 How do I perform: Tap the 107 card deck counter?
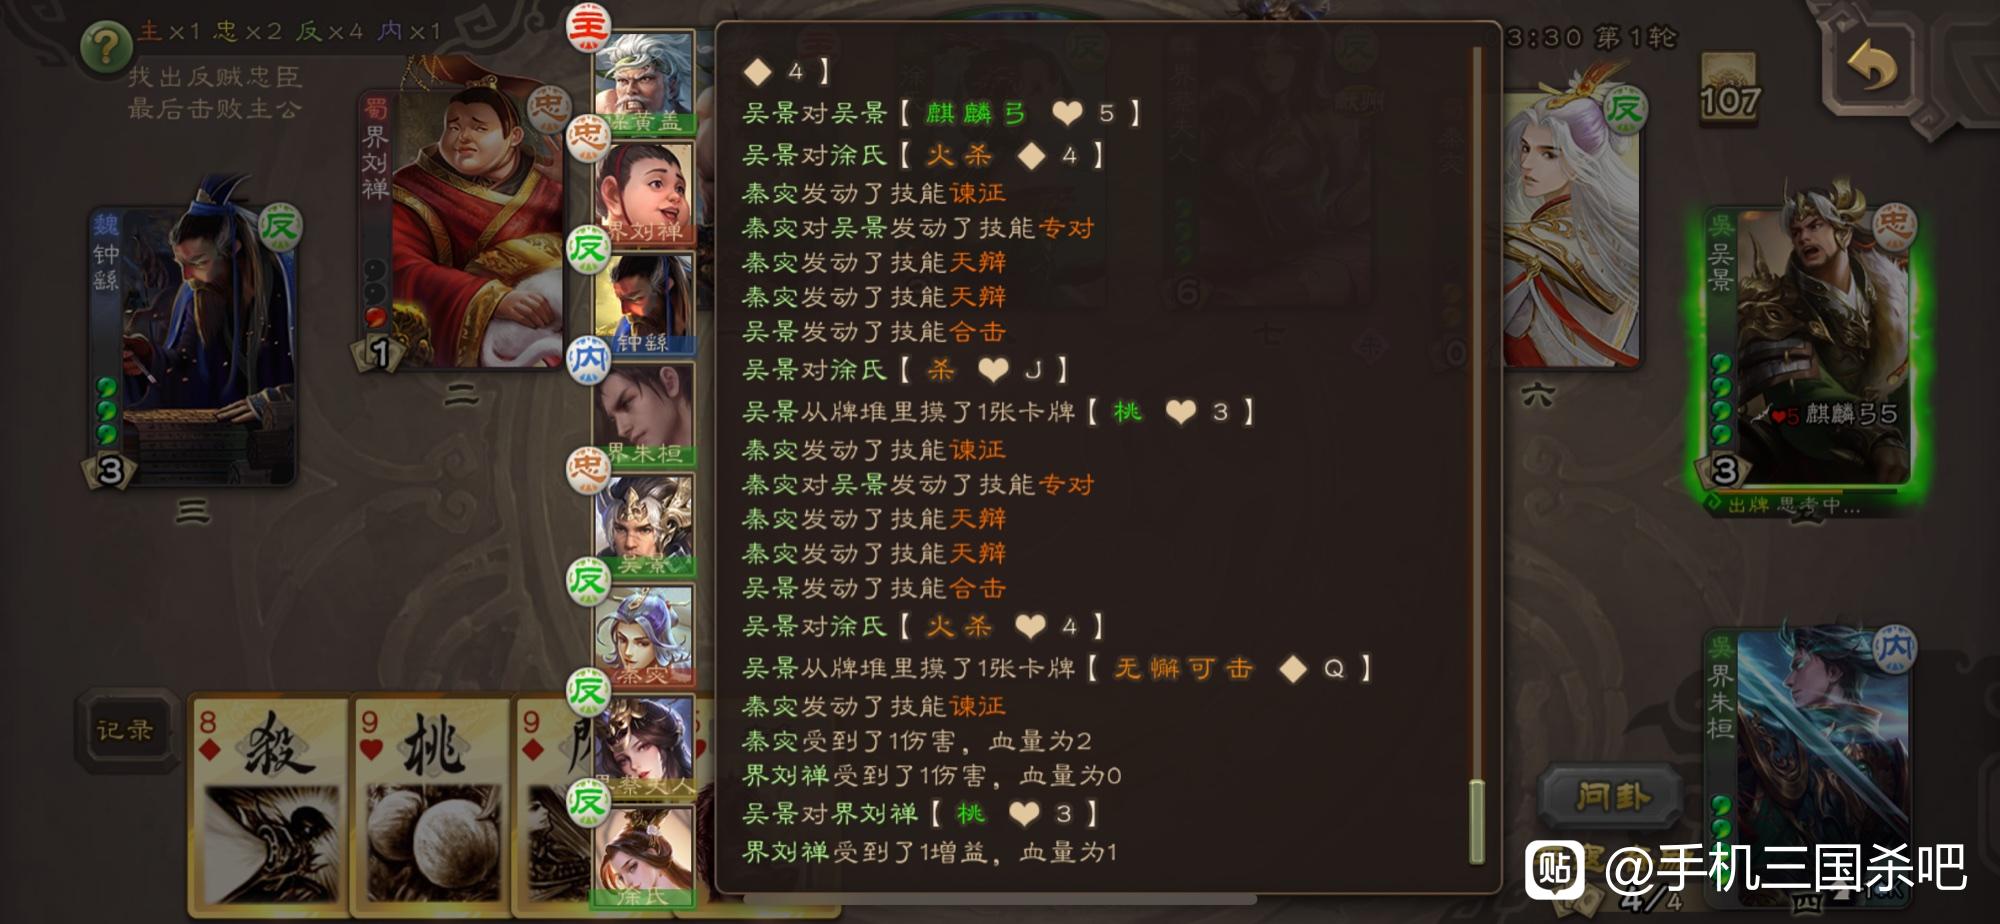click(x=1729, y=92)
